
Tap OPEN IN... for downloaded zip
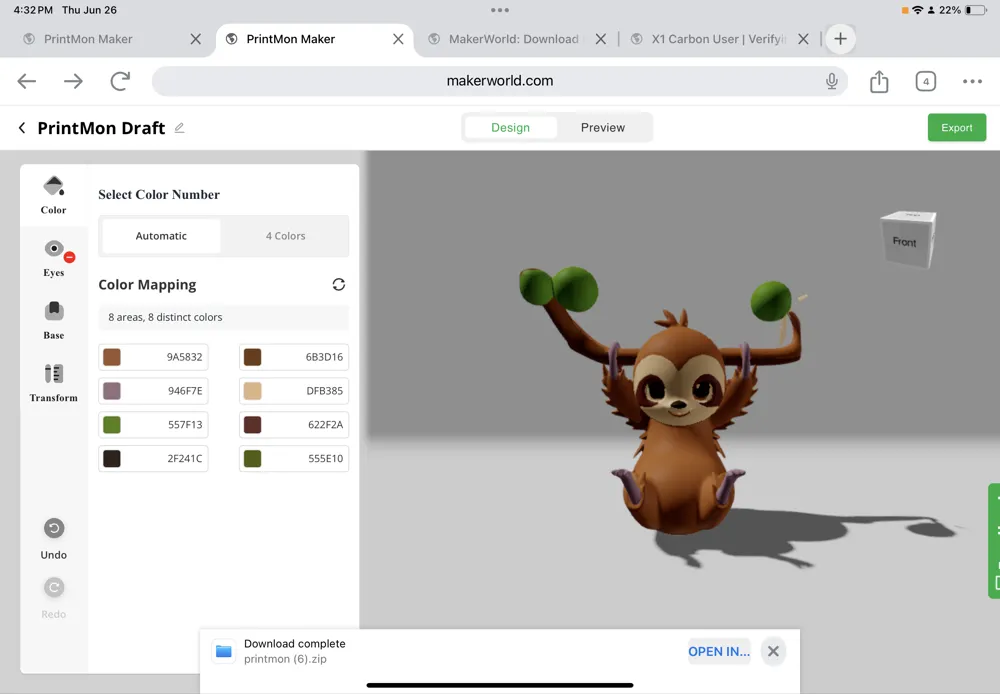point(719,651)
